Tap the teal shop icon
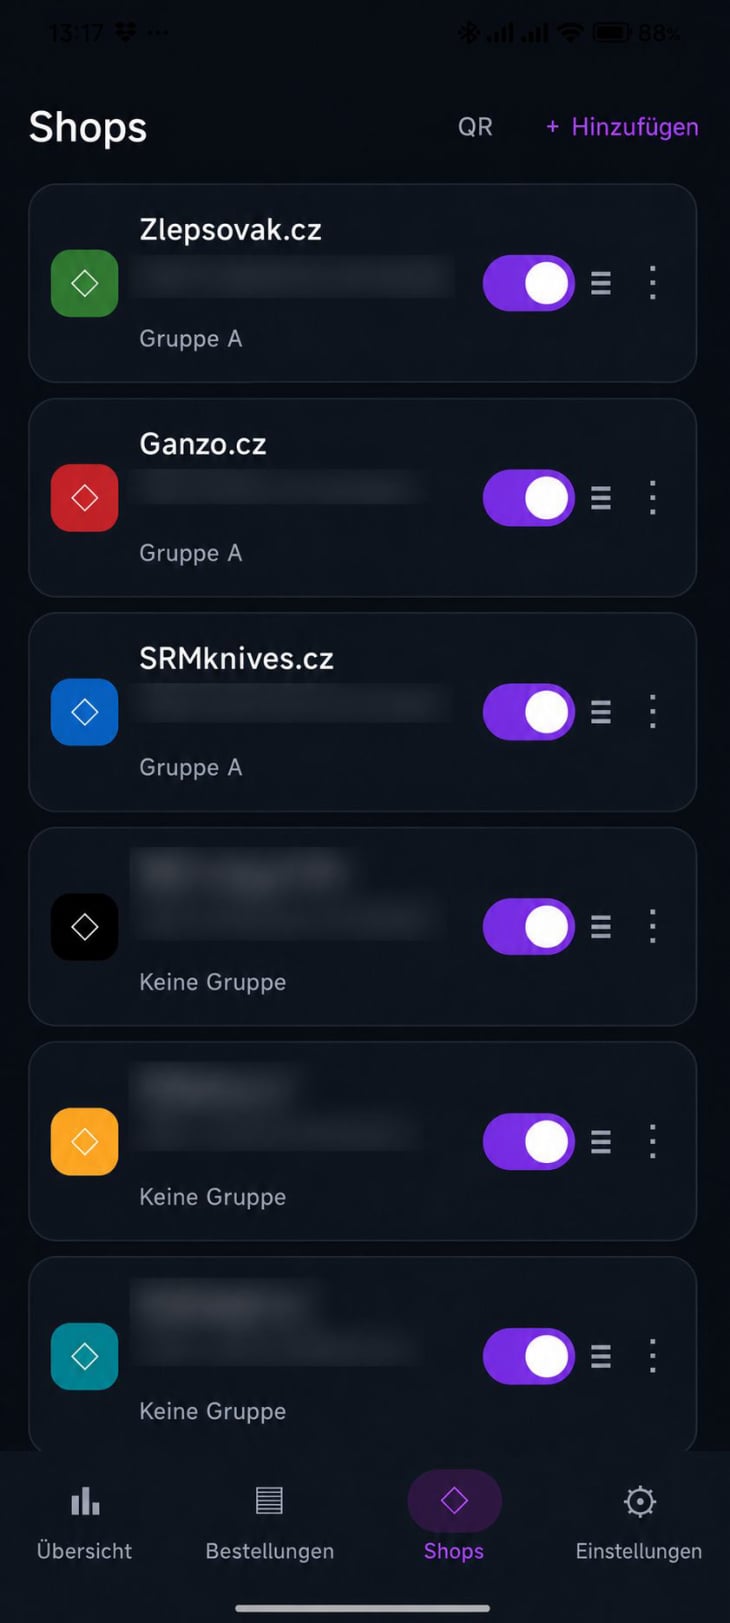 (84, 1356)
